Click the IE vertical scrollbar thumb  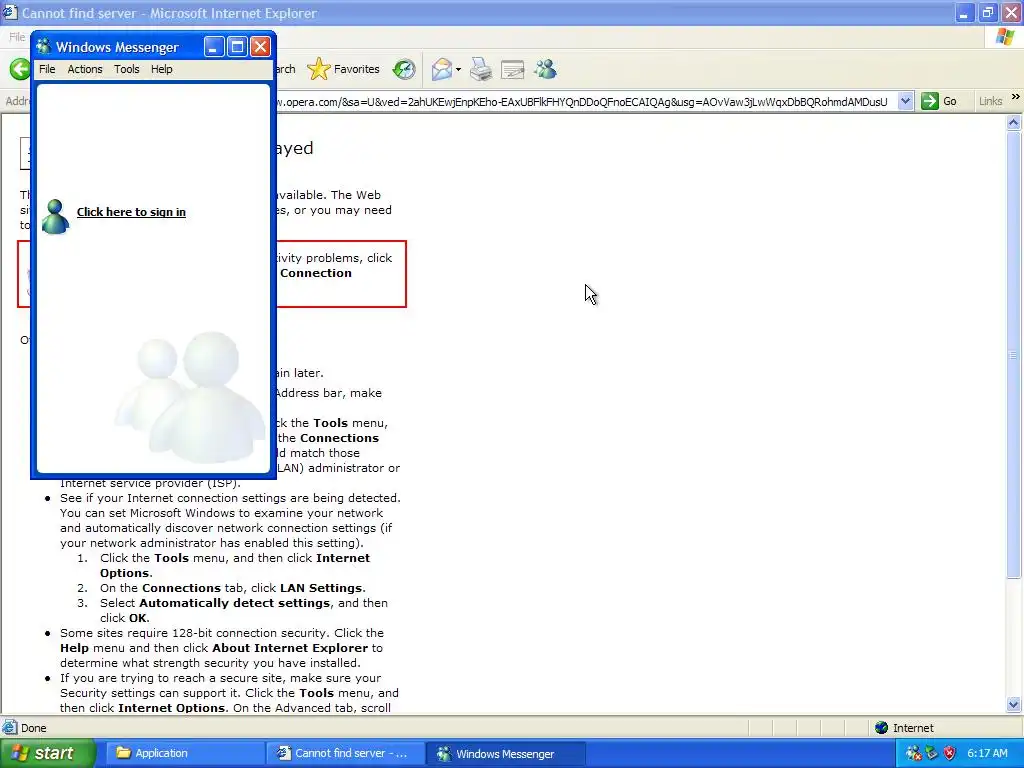(x=1014, y=355)
